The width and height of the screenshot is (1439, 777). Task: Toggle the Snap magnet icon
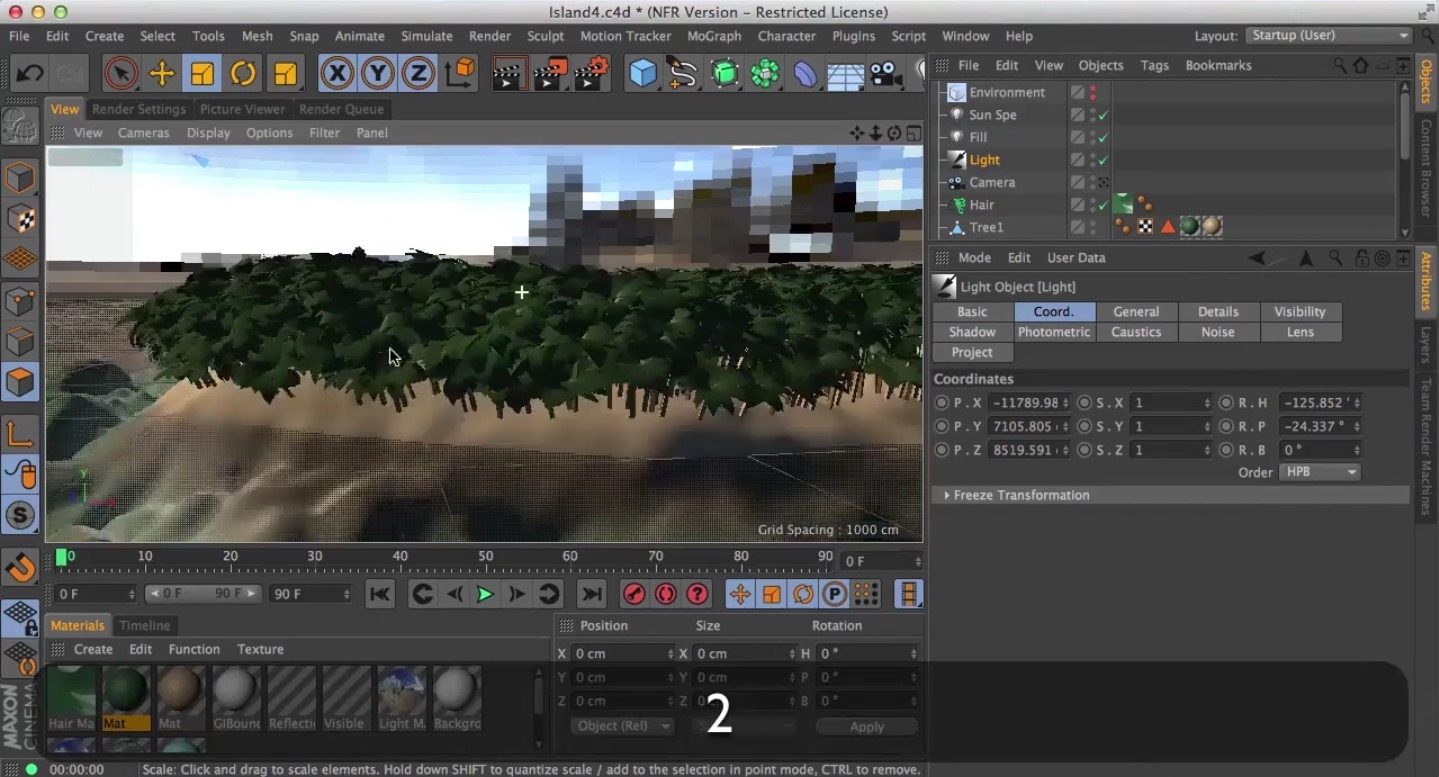(20, 568)
